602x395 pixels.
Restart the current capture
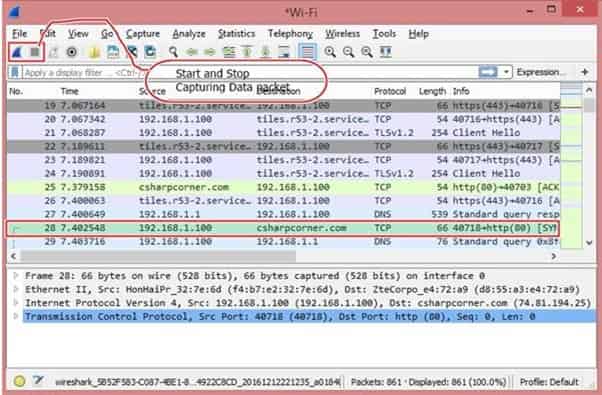[x=53, y=51]
